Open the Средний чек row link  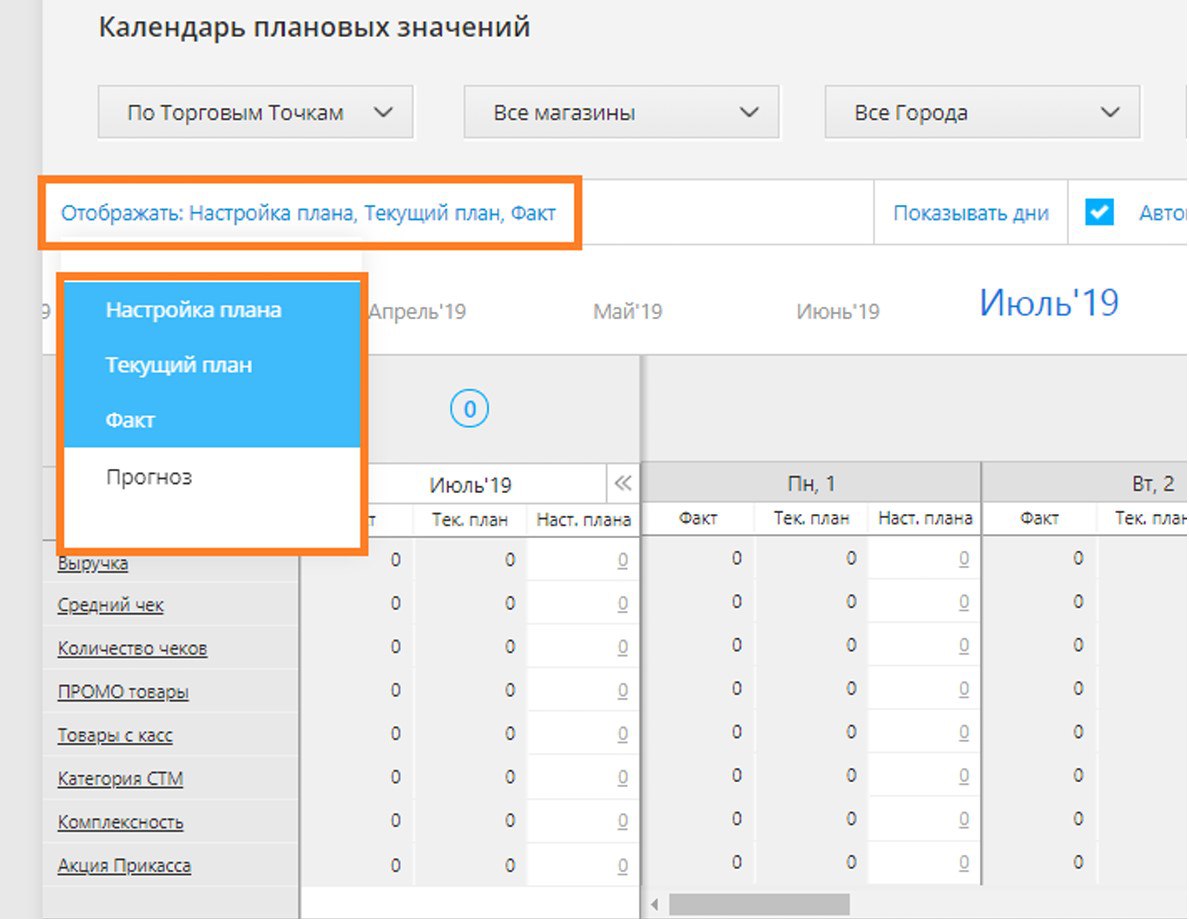(x=110, y=605)
